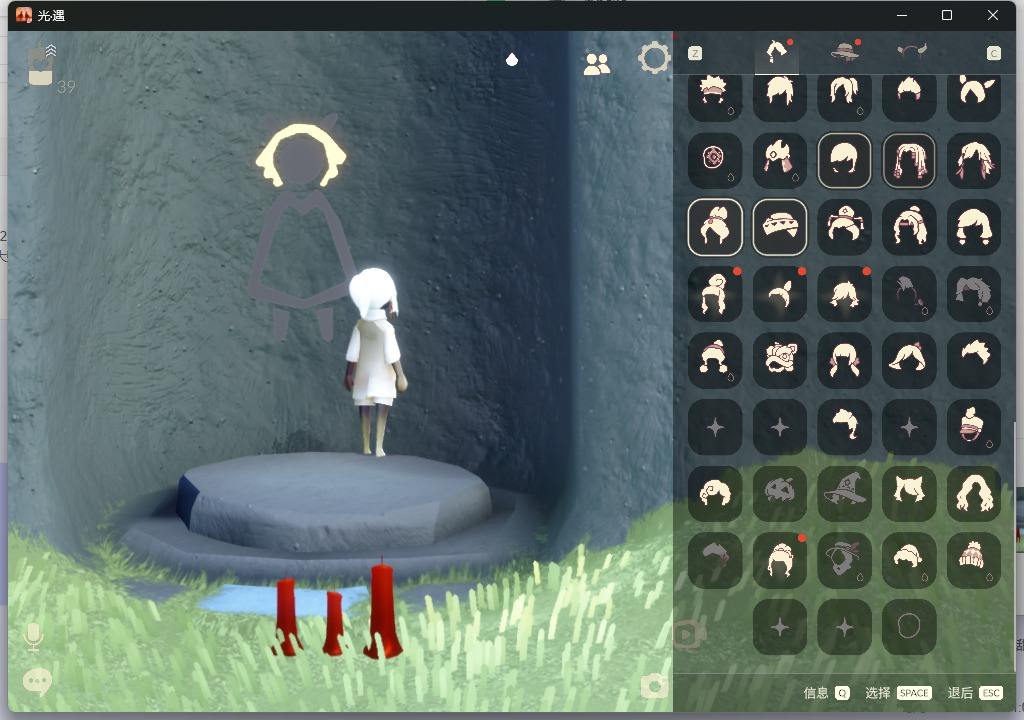Select the star cap hair with side tassels

pyautogui.click(x=844, y=227)
